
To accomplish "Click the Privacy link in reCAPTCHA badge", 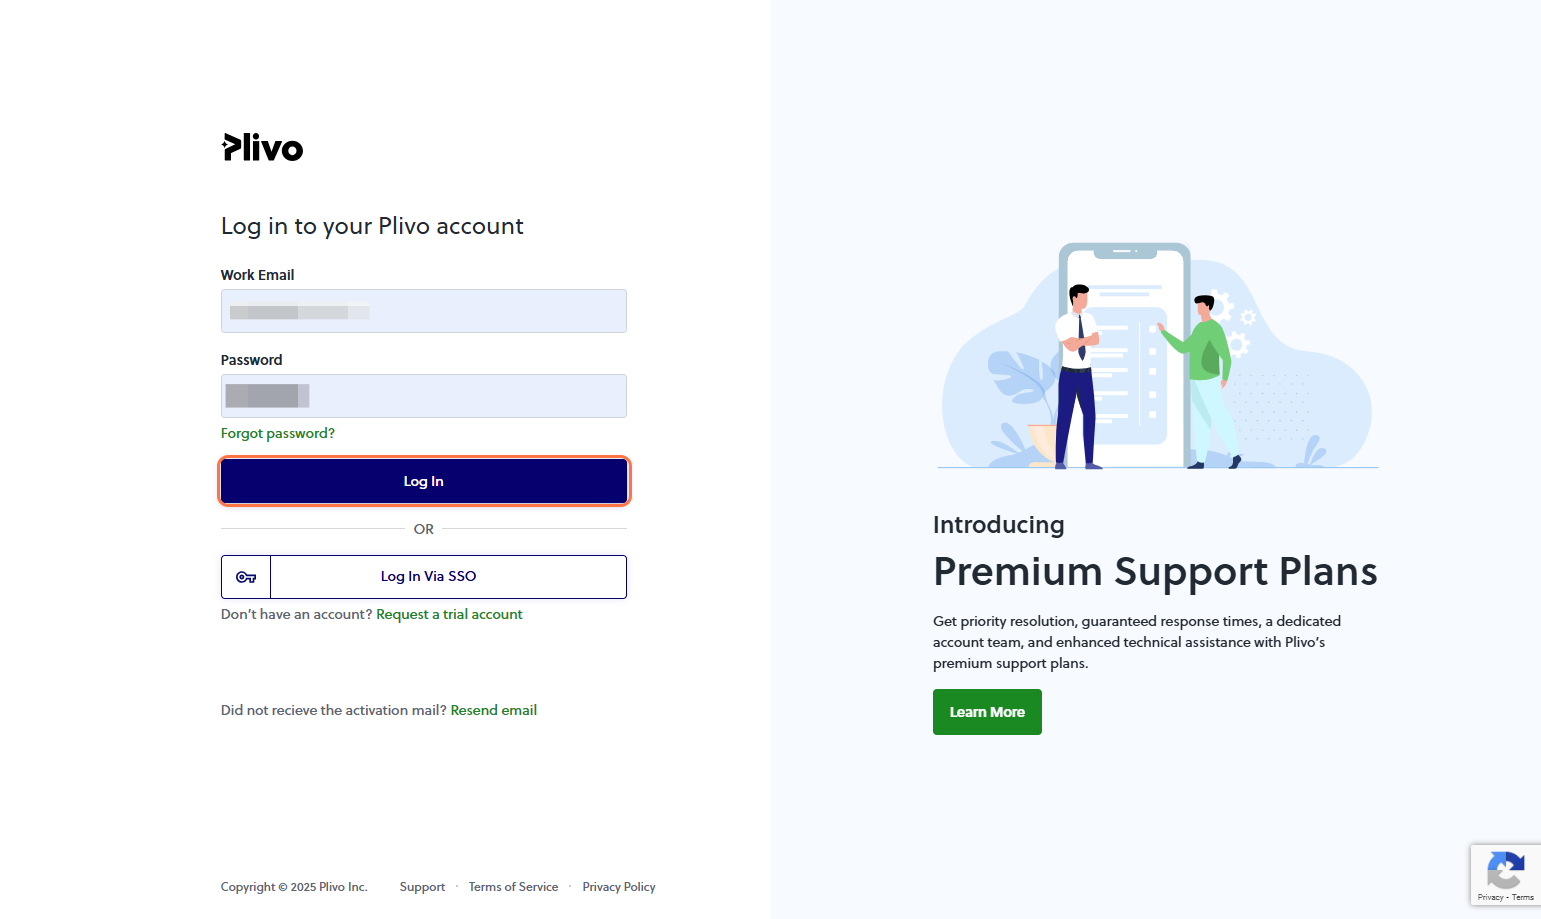I will [1491, 898].
